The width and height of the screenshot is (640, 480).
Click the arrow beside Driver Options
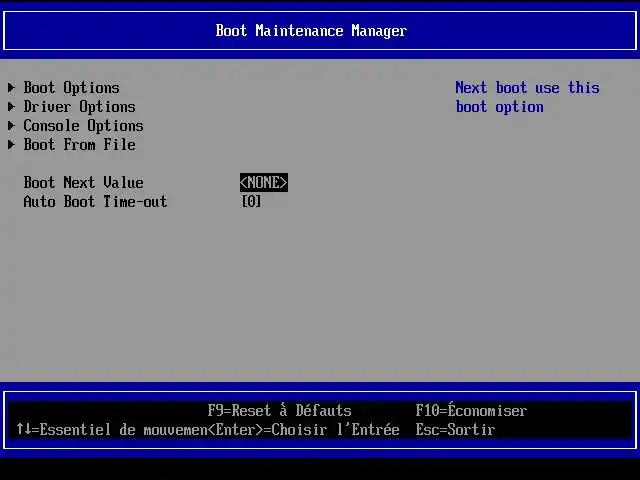tap(11, 107)
